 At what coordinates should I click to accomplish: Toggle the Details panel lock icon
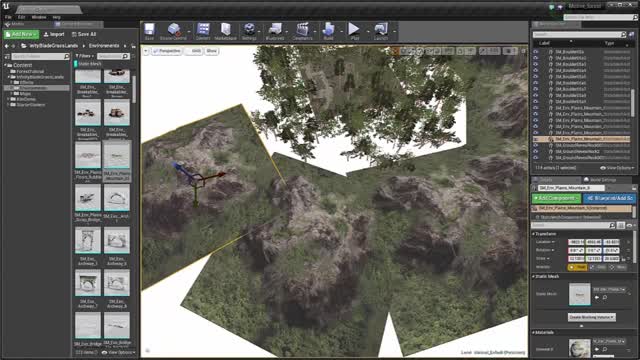[634, 188]
